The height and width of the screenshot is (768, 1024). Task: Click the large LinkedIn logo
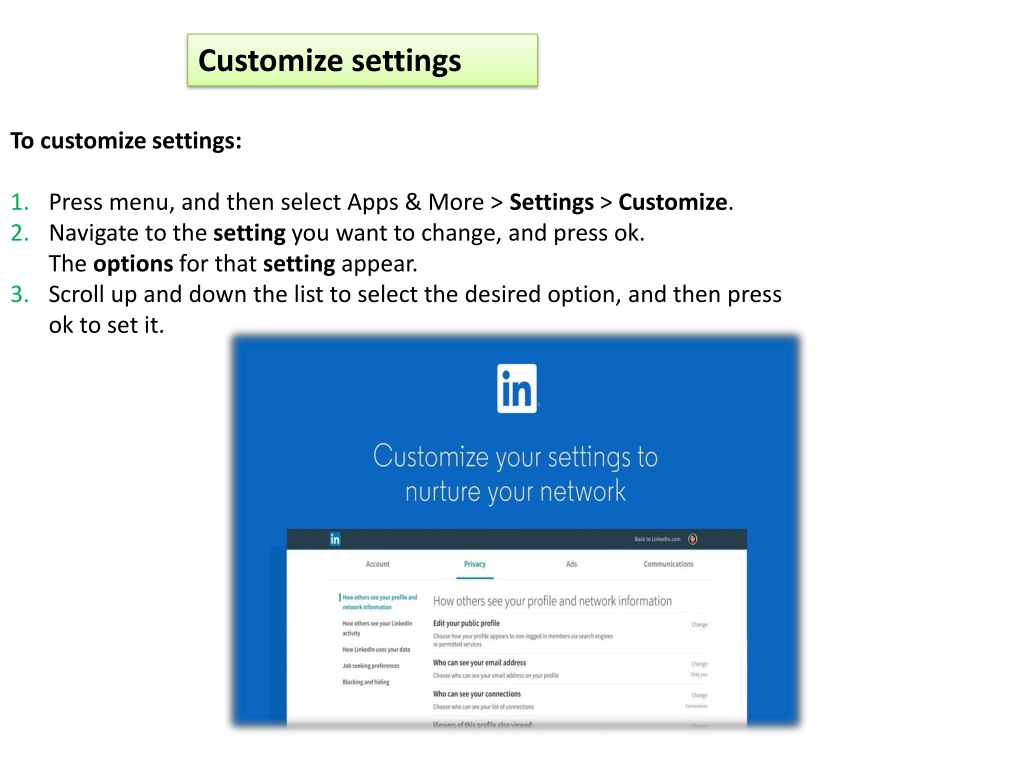tap(517, 389)
